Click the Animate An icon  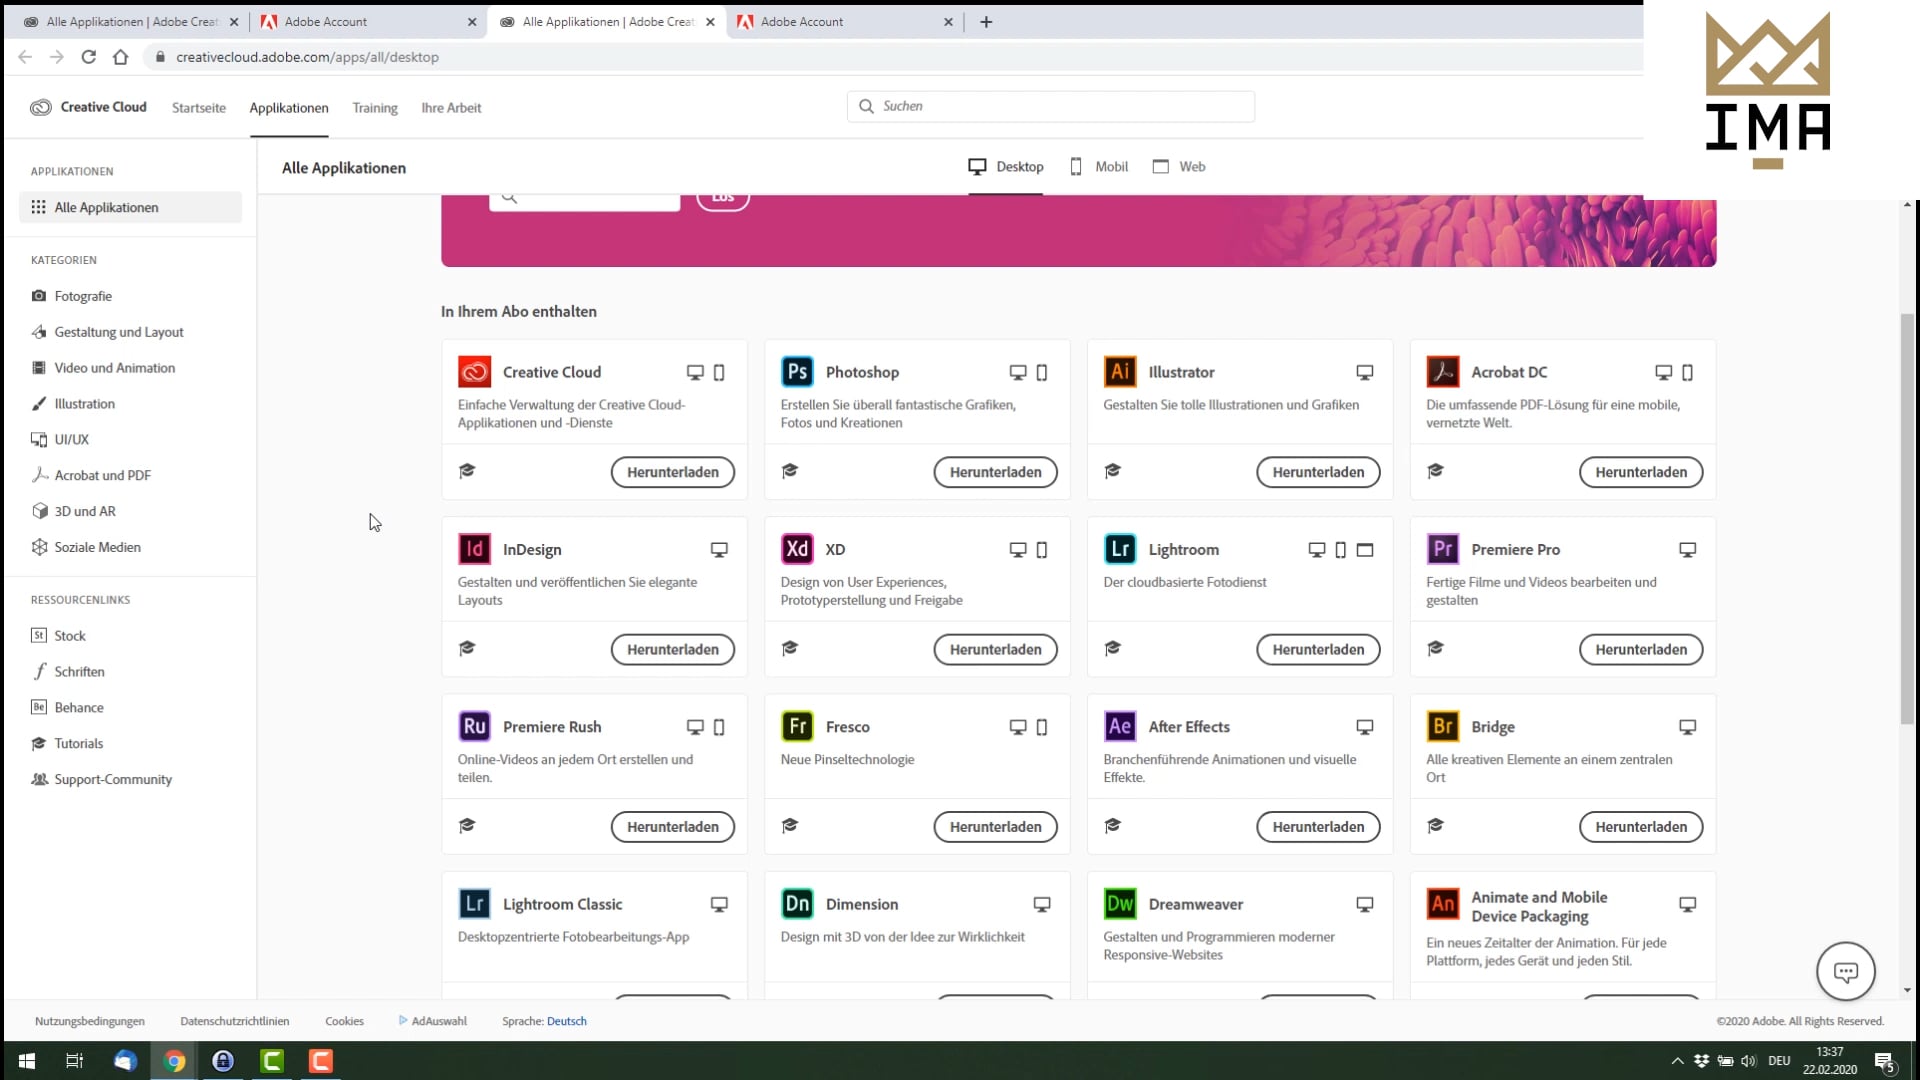[x=1443, y=904]
